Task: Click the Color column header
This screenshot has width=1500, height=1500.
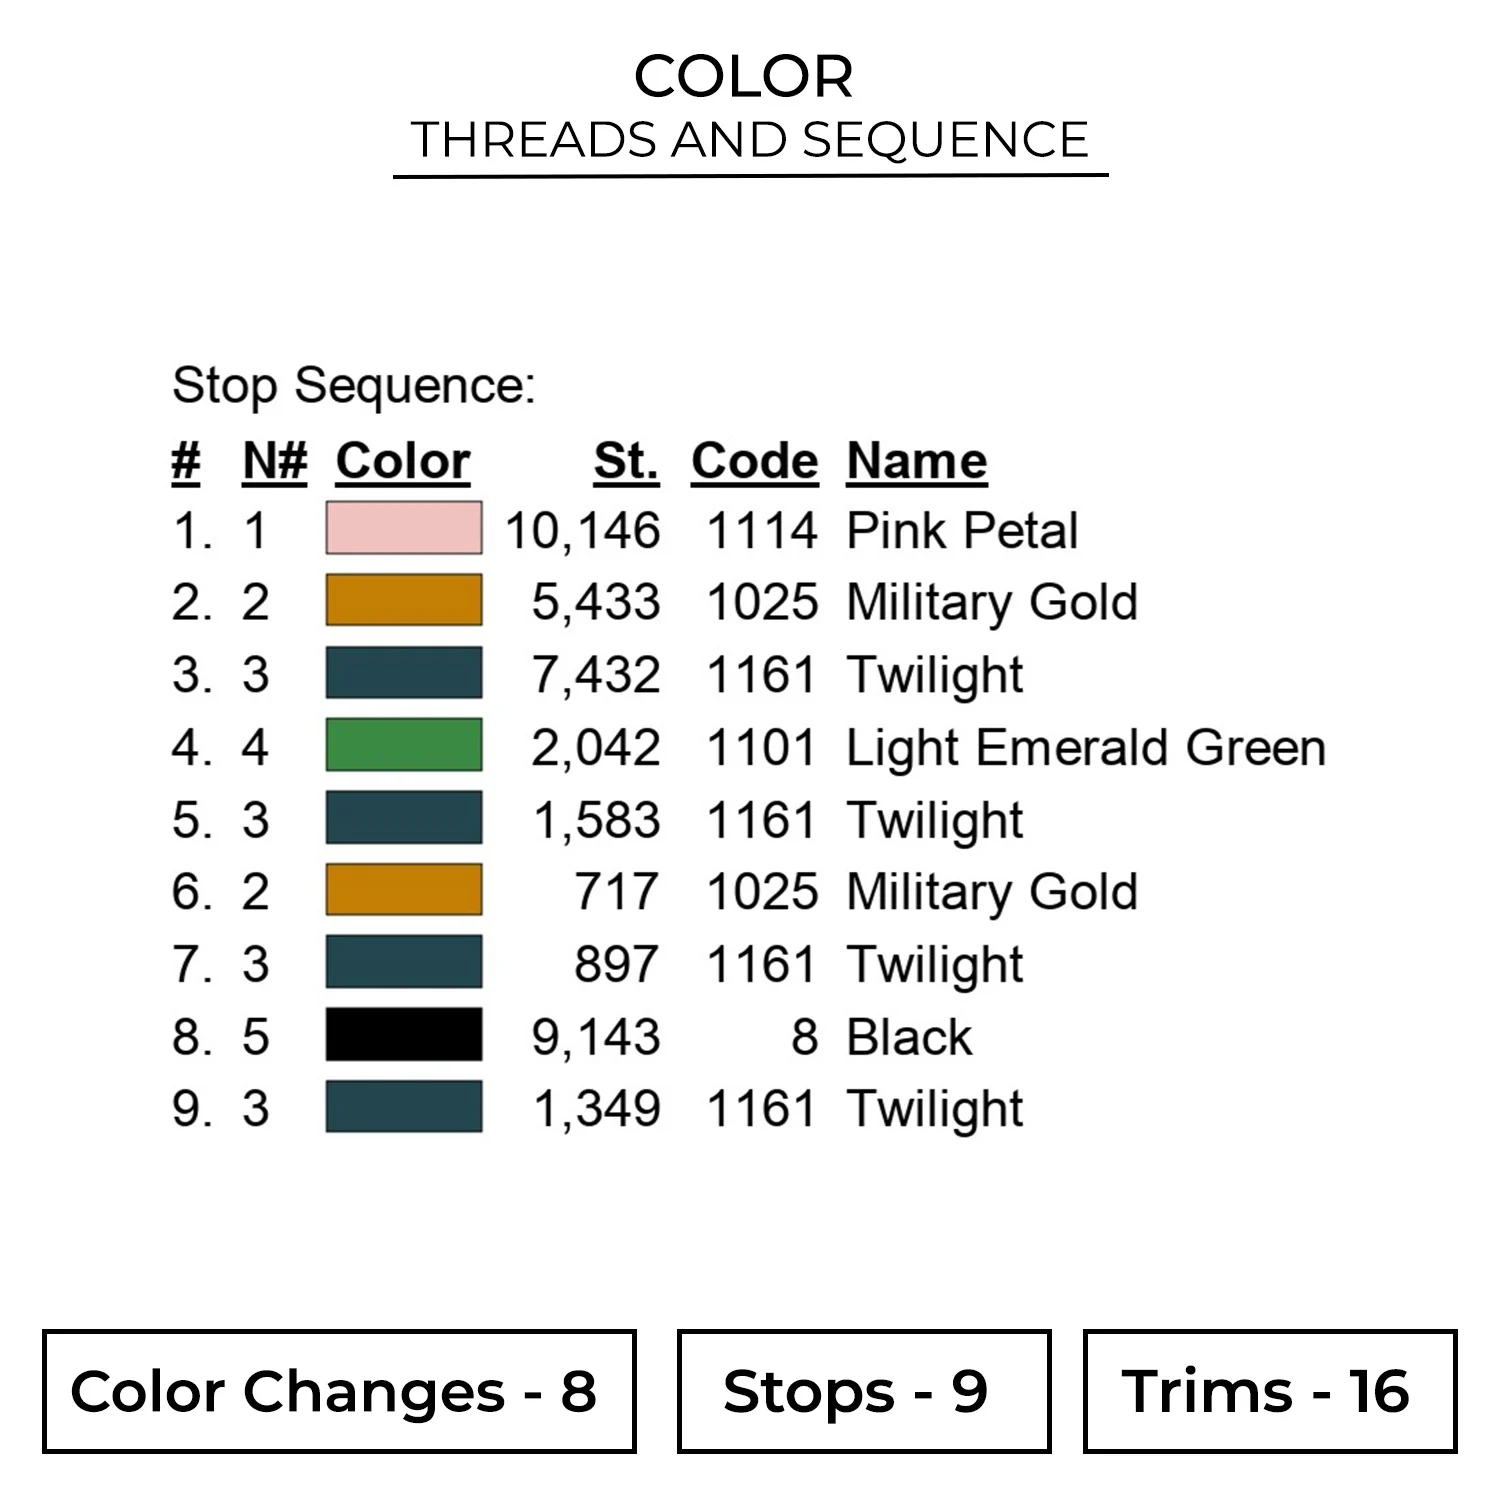Action: tap(403, 461)
